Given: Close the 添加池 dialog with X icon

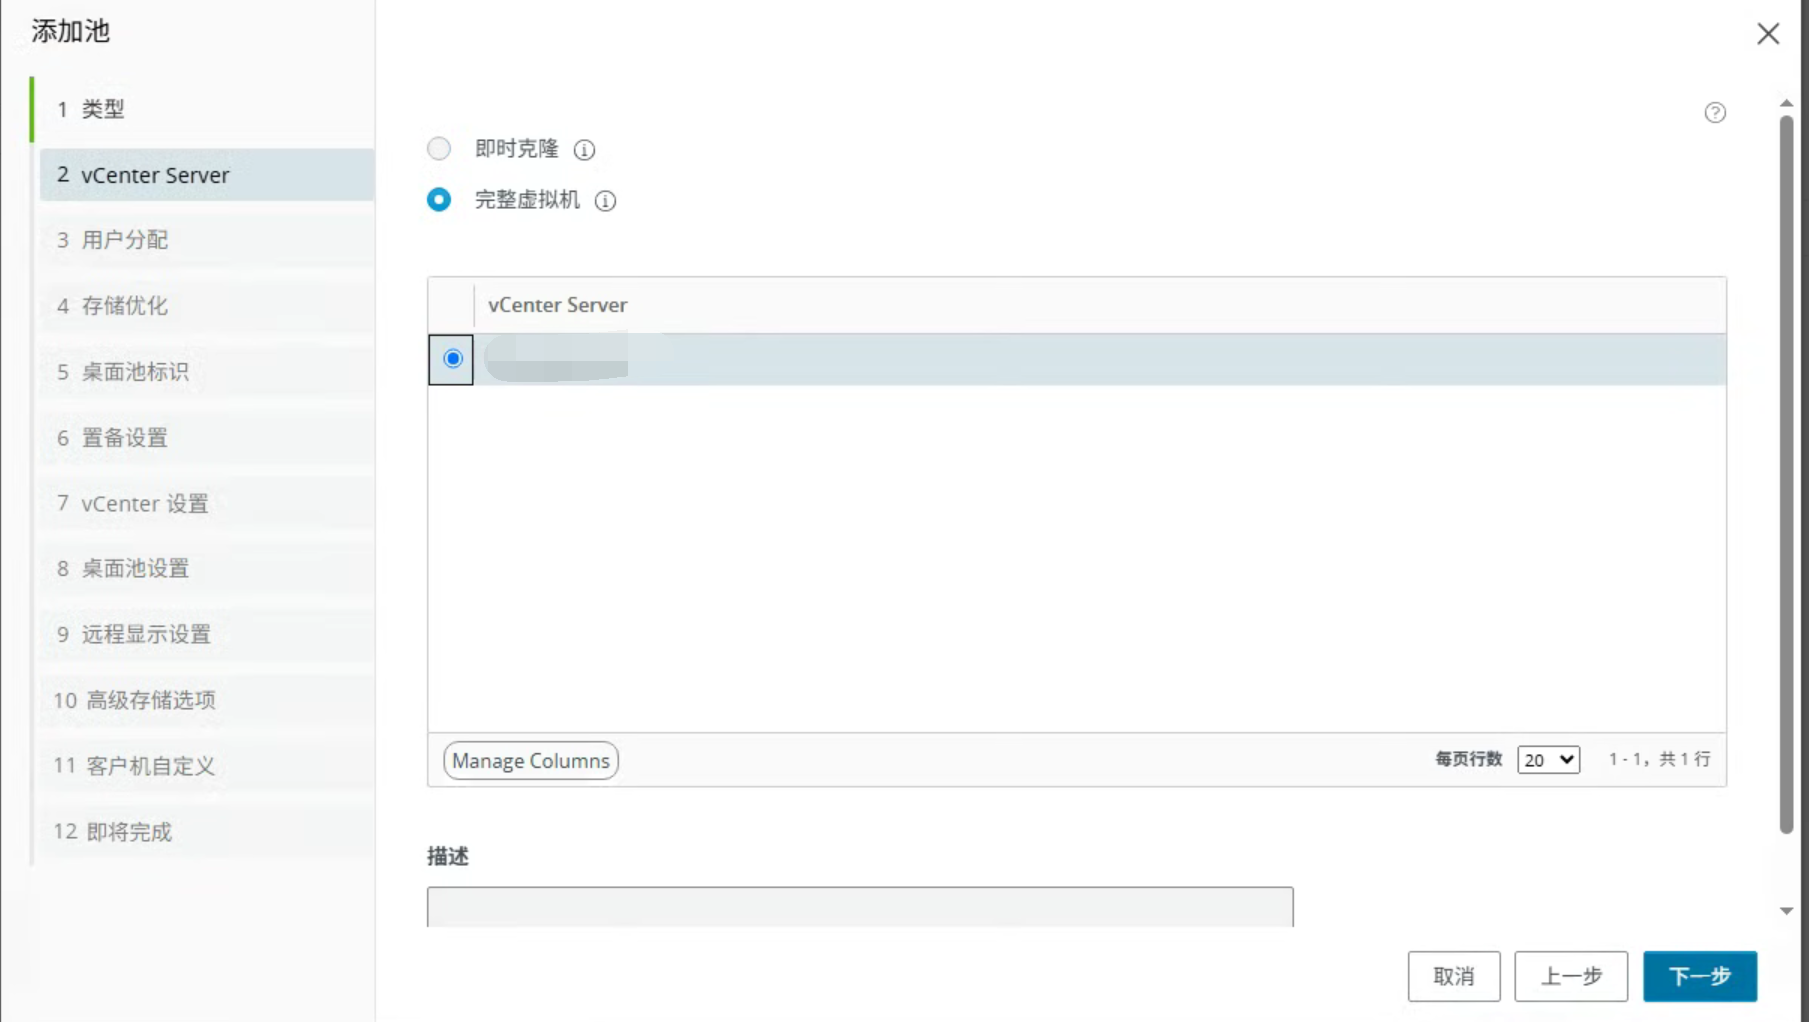Looking at the screenshot, I should pyautogui.click(x=1768, y=33).
